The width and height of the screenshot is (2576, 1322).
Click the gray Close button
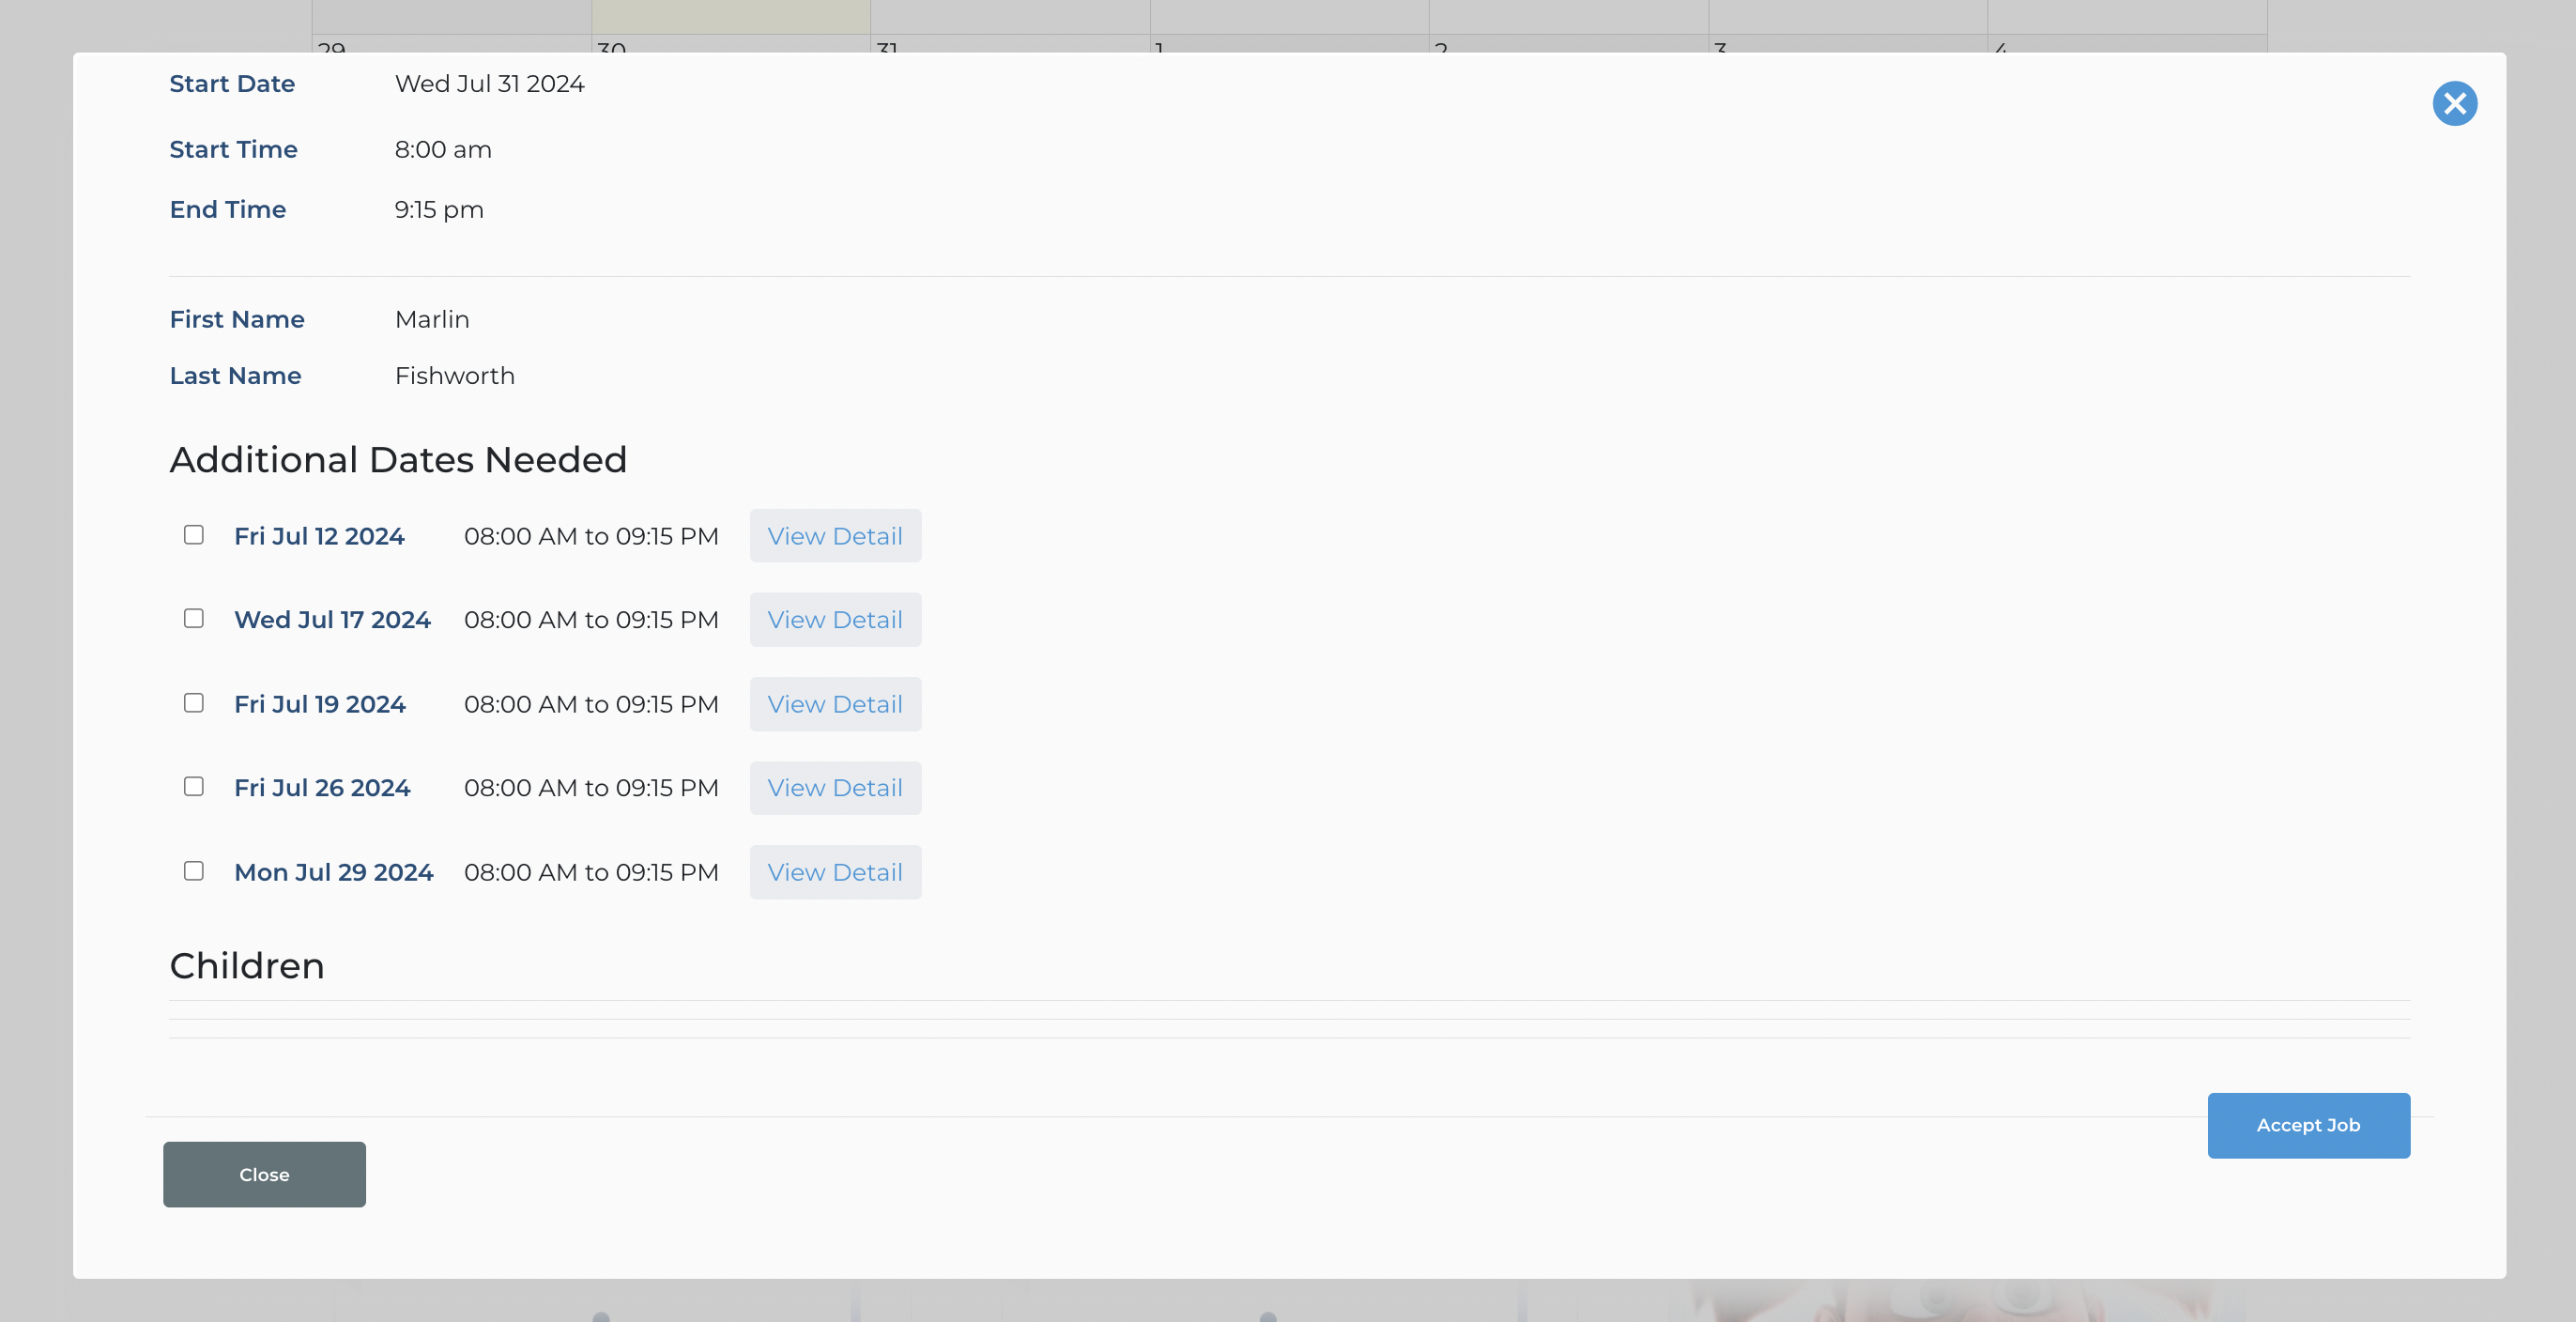tap(264, 1174)
